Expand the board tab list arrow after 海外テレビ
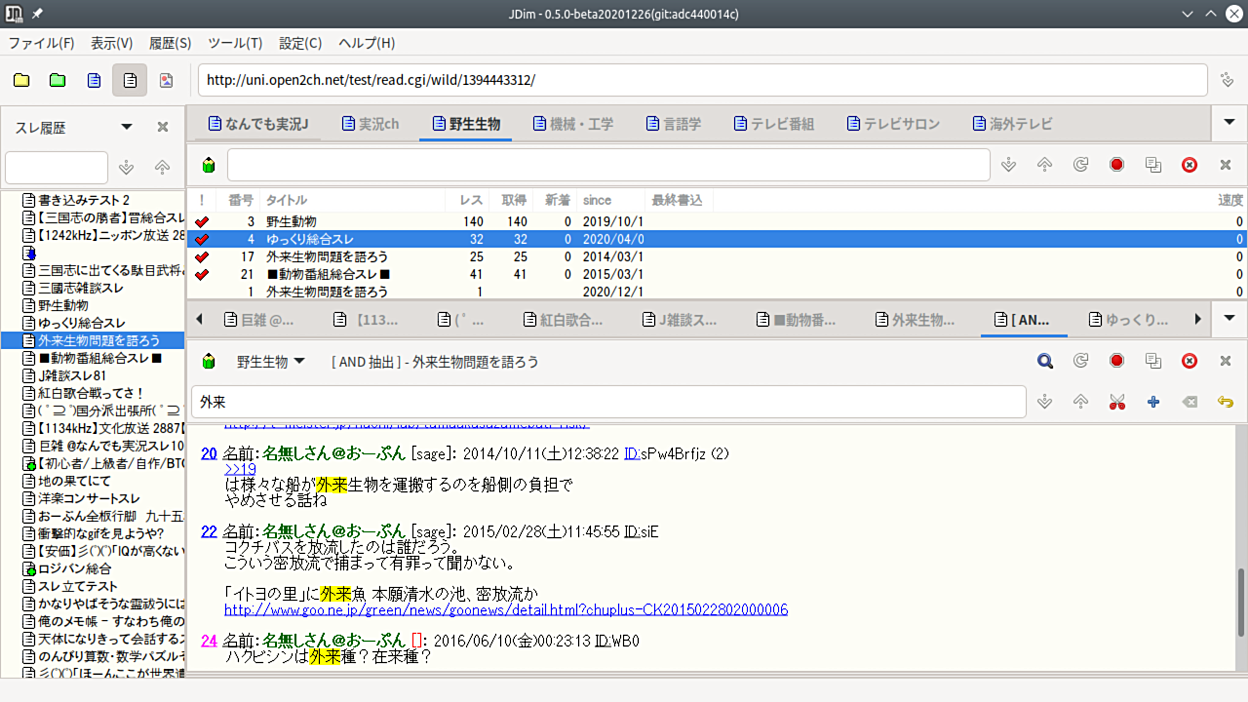Image resolution: width=1248 pixels, height=702 pixels. pyautogui.click(x=1229, y=123)
